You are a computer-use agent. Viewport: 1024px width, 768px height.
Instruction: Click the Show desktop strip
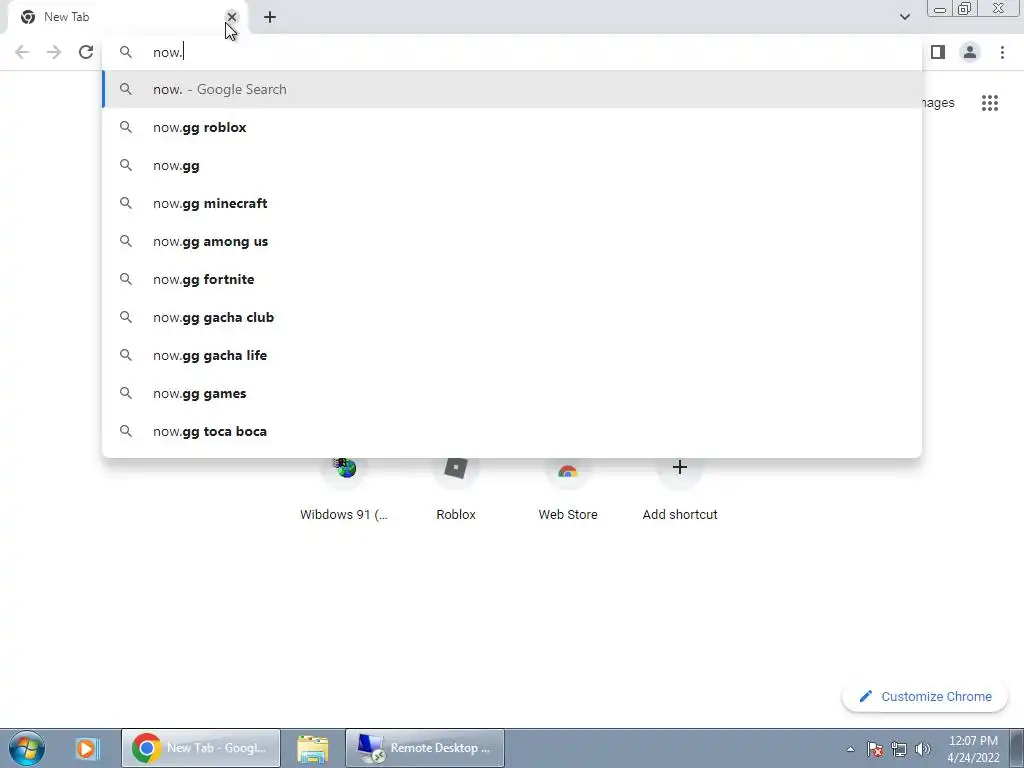(1017, 748)
